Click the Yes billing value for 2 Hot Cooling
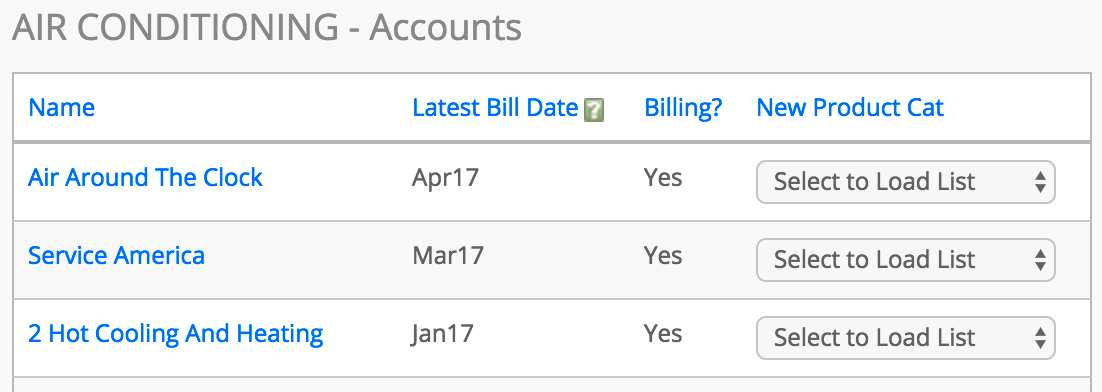This screenshot has width=1102, height=392. 663,334
